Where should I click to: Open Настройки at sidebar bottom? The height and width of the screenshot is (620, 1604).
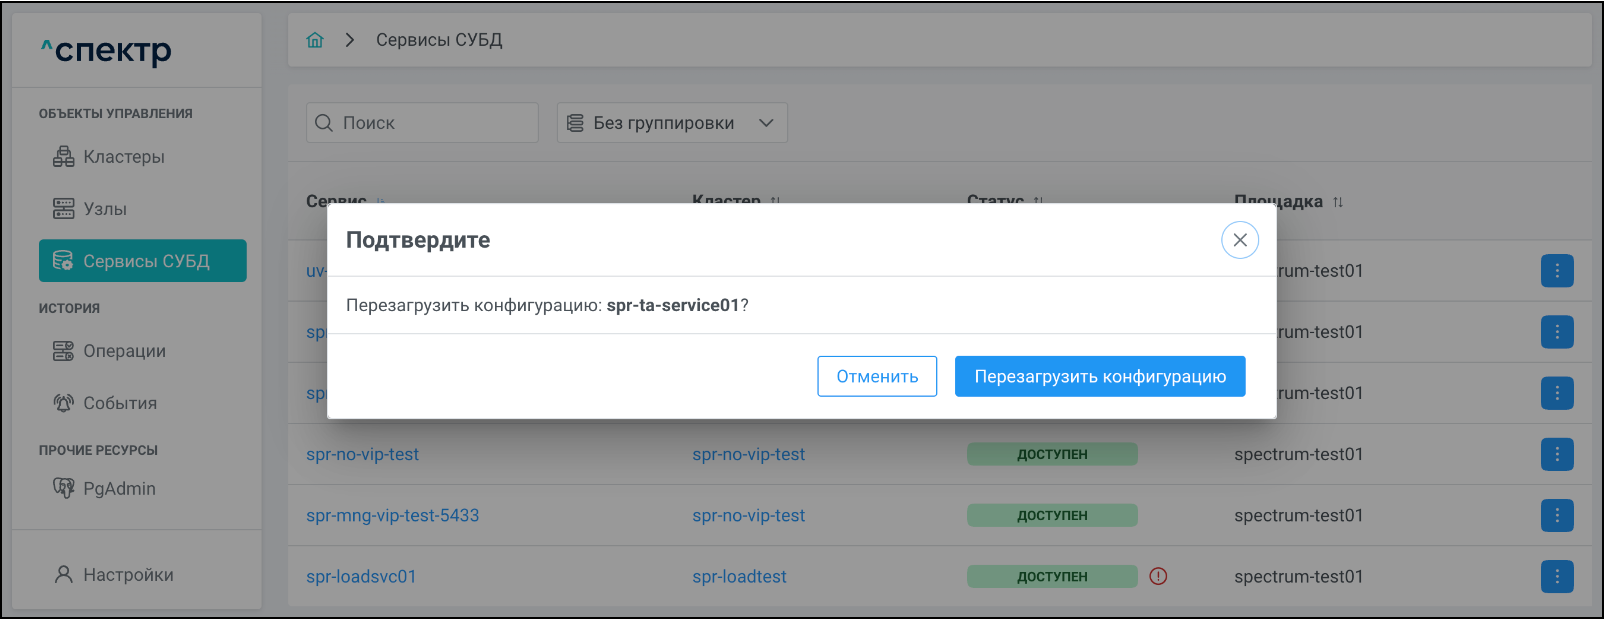pos(127,575)
